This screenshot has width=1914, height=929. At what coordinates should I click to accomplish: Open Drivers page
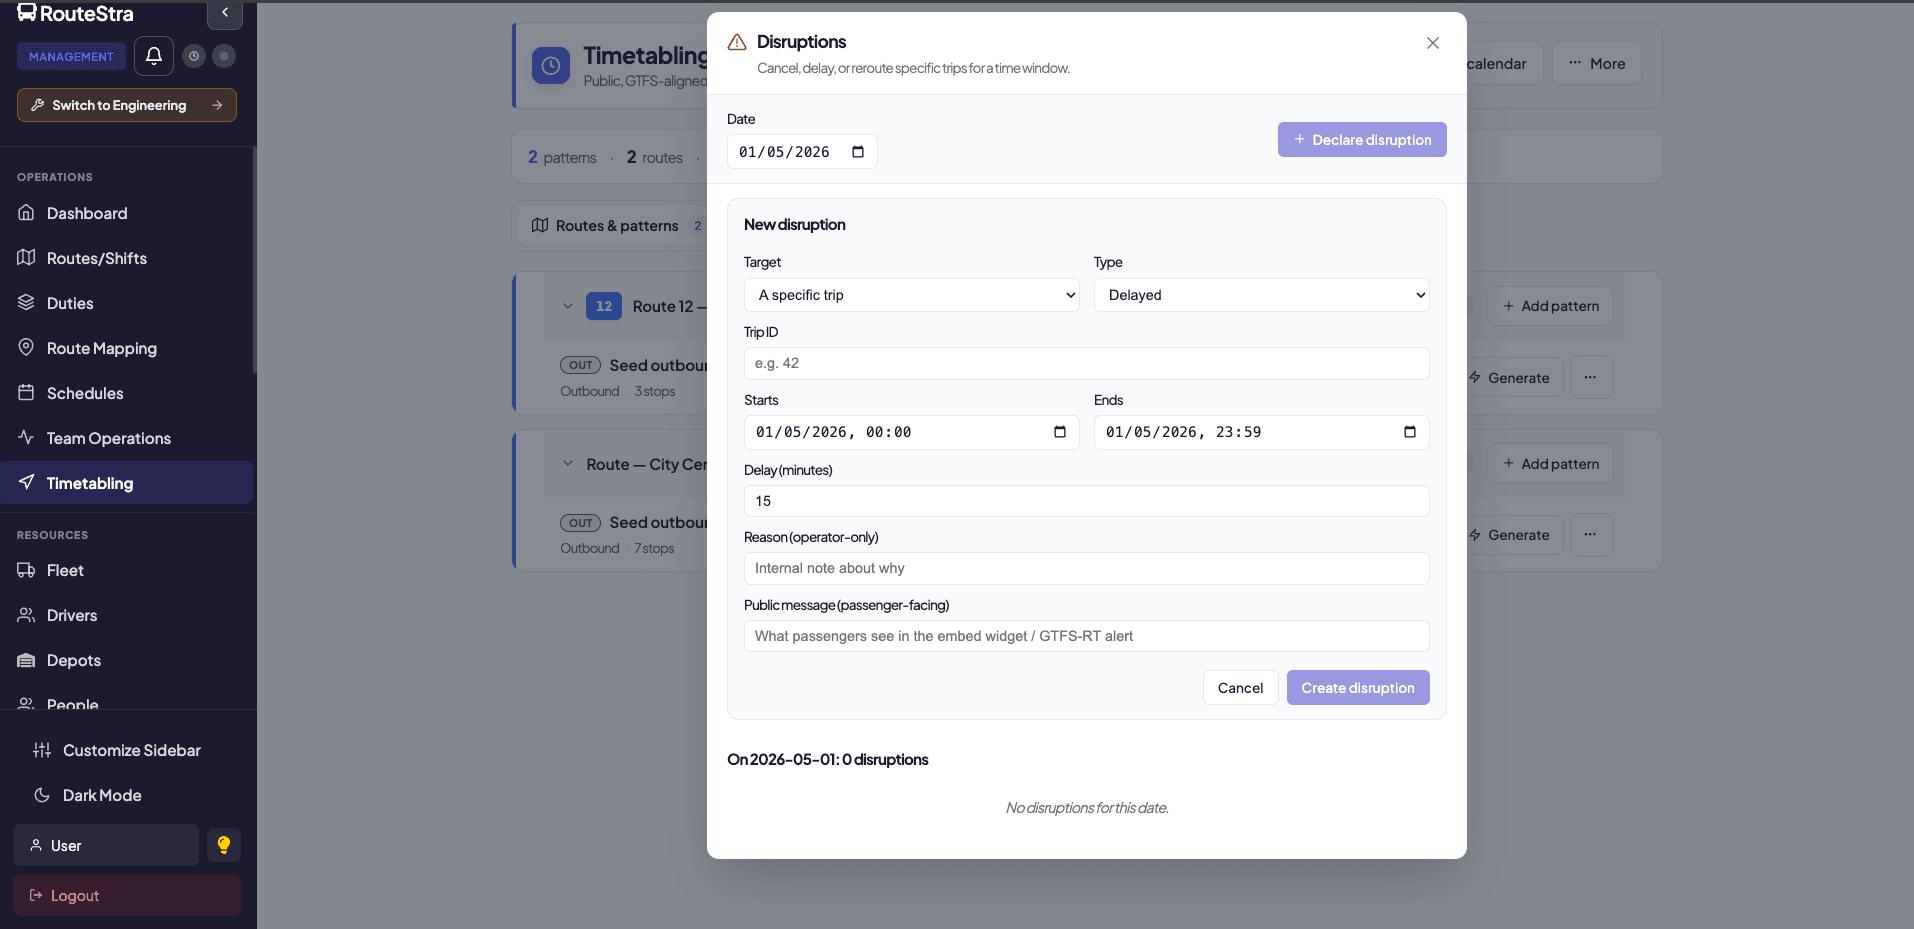click(x=127, y=615)
